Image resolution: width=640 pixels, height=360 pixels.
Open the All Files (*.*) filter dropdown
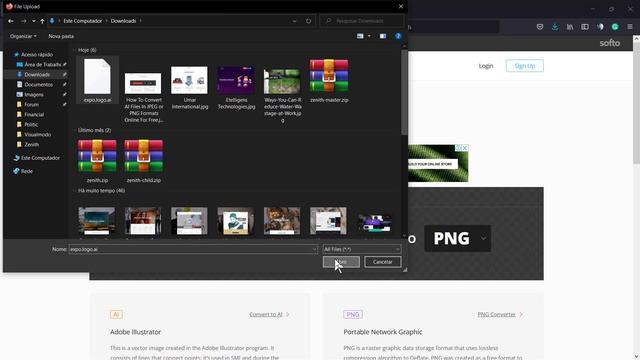click(362, 249)
